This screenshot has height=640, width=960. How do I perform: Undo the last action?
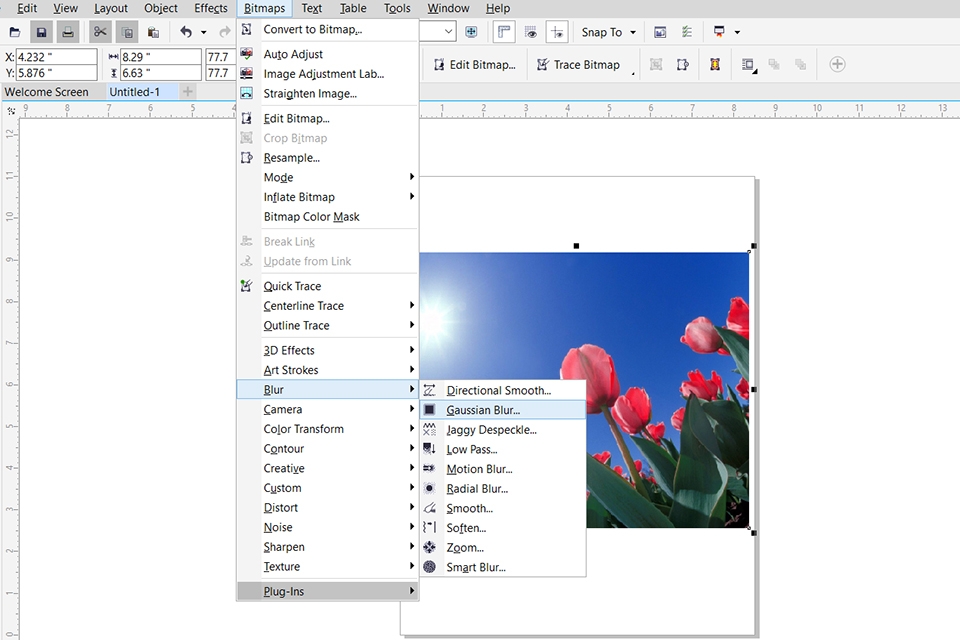(186, 31)
